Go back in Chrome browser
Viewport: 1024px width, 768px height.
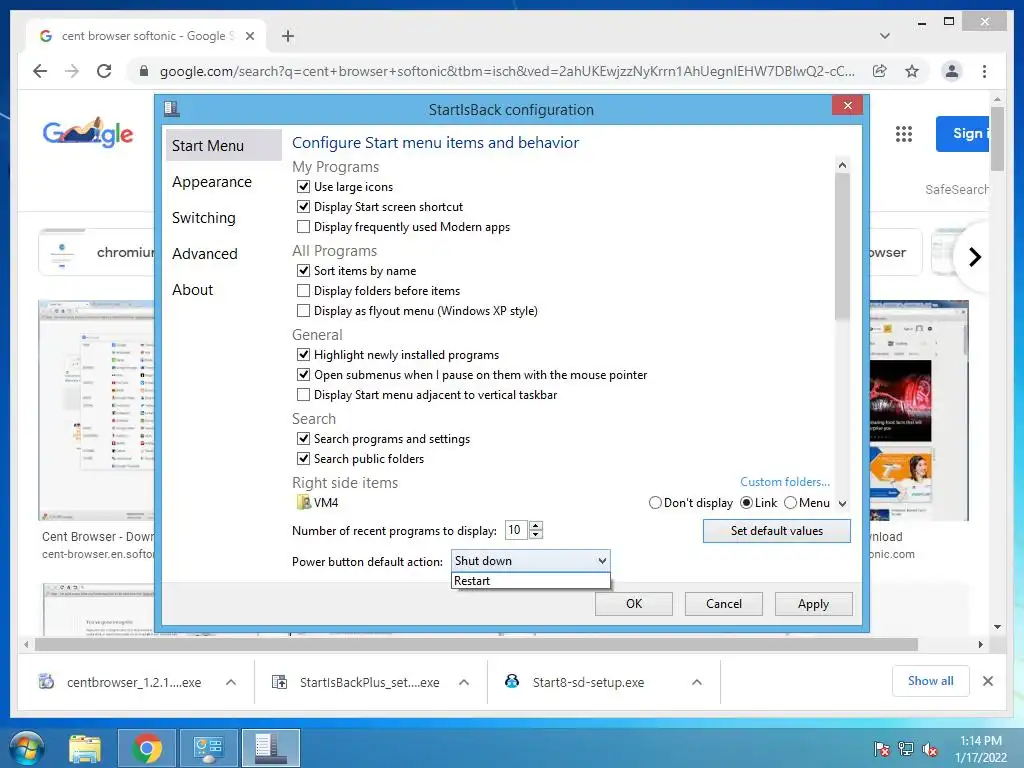click(x=40, y=71)
